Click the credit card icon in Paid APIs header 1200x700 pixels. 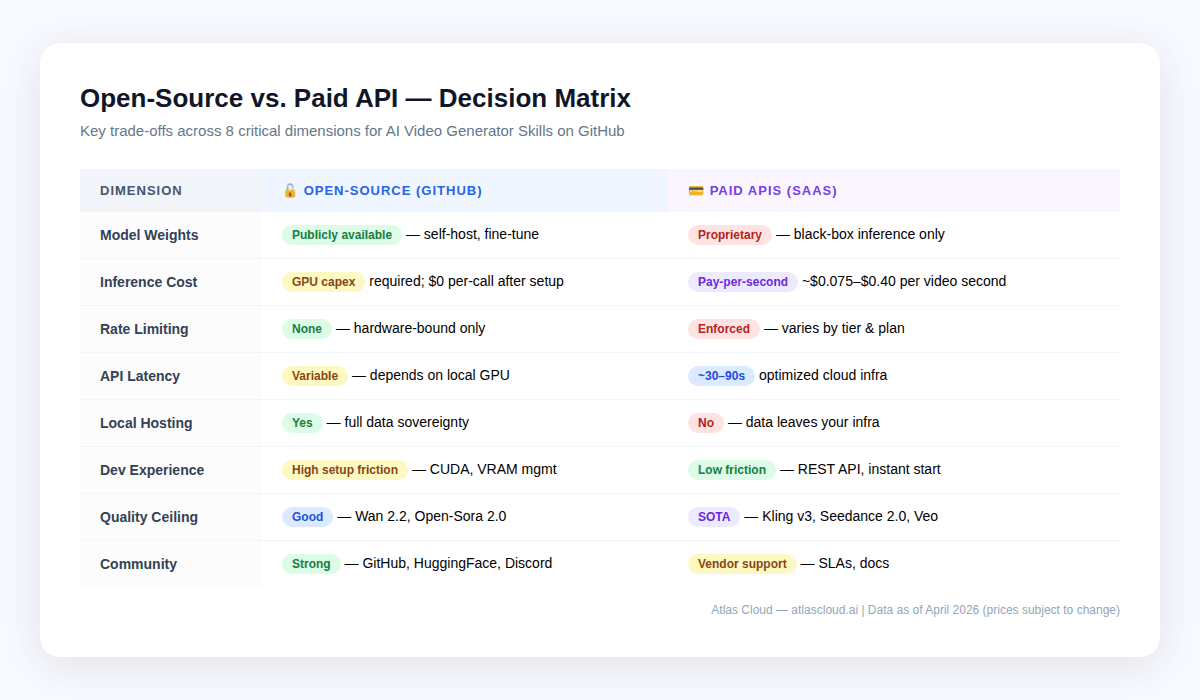(x=696, y=190)
